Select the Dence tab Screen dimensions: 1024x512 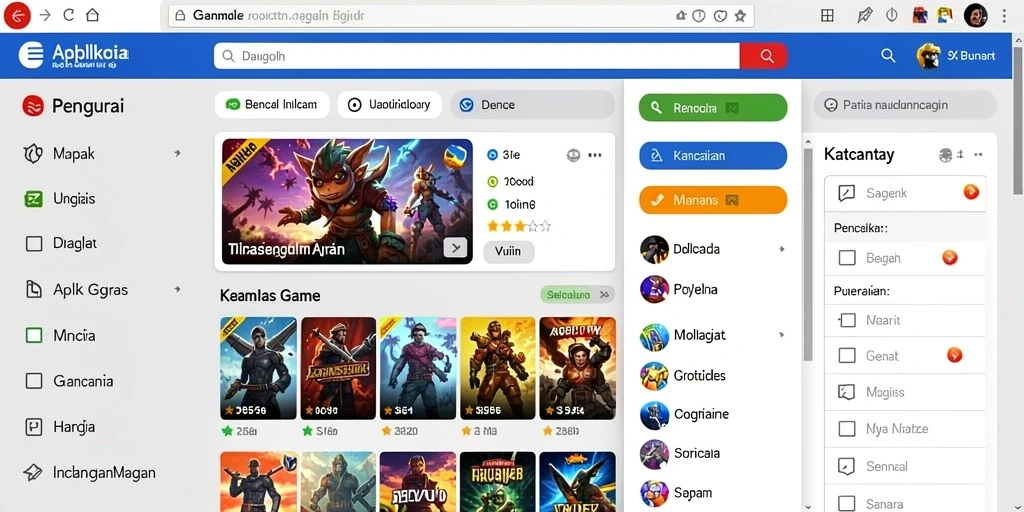[532, 104]
